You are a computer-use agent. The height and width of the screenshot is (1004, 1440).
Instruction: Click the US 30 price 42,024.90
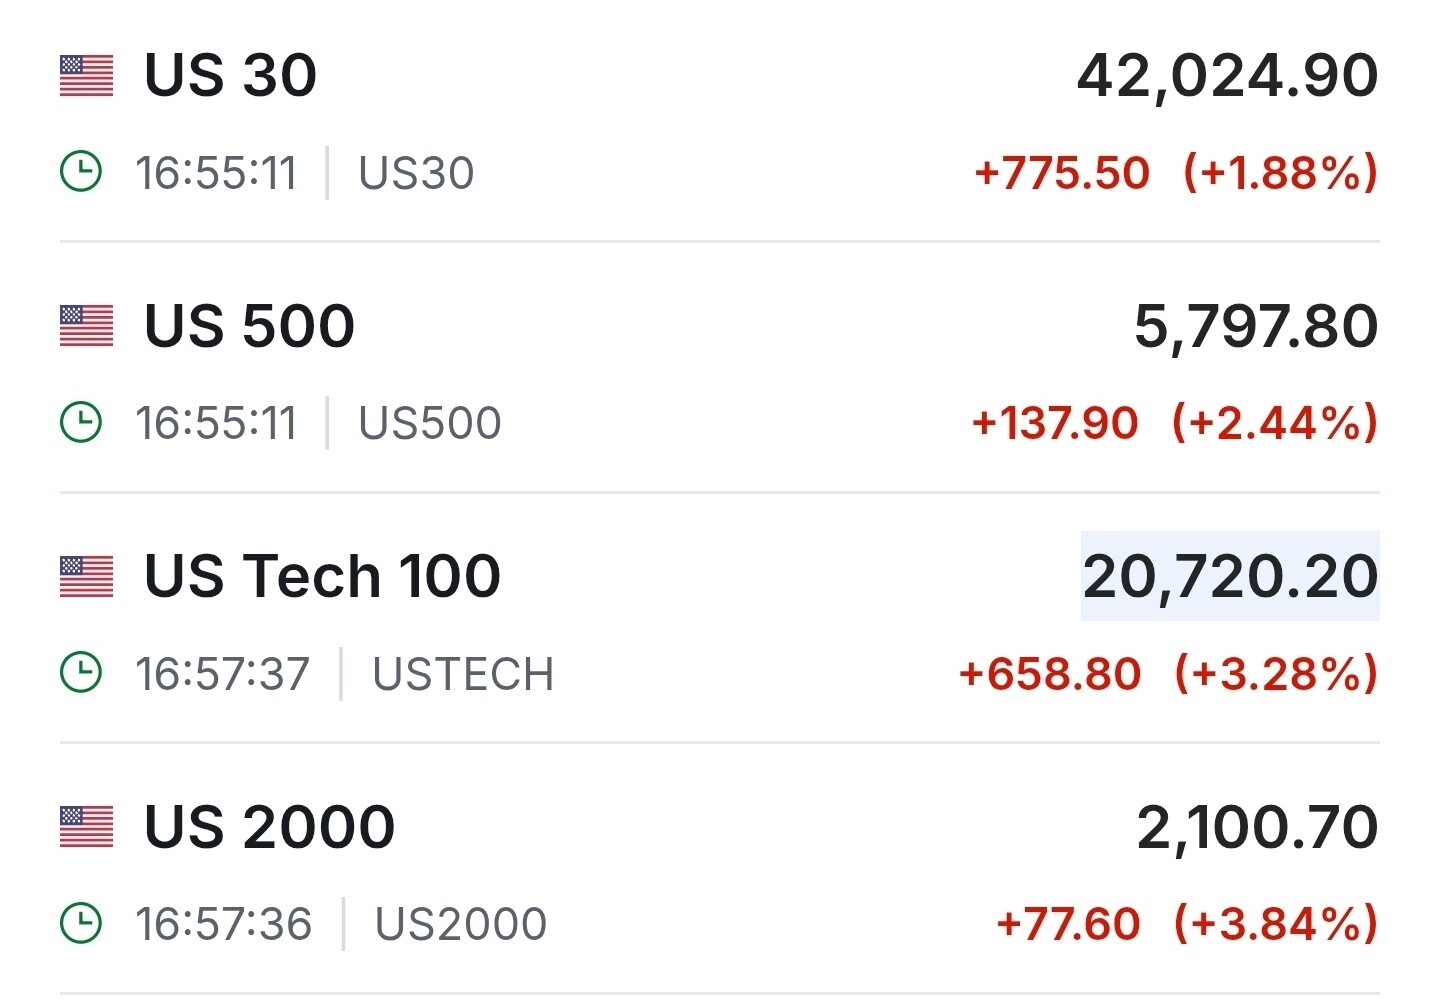[1227, 76]
